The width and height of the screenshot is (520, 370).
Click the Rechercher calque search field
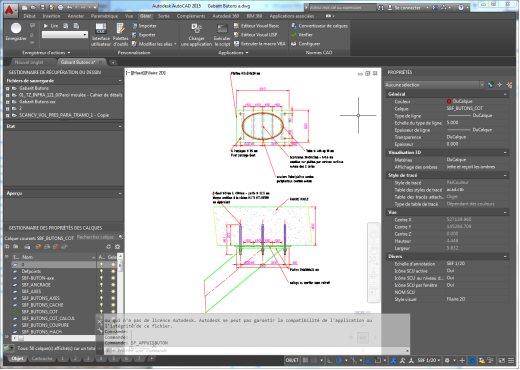pos(97,237)
